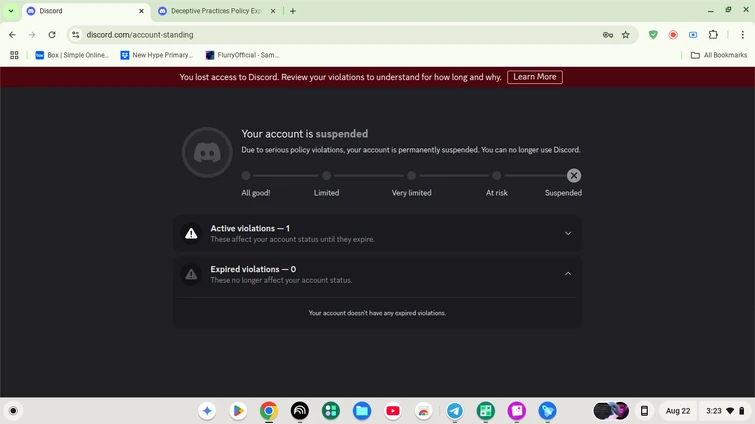Open the apps grid in bookmarks bar

[14, 55]
